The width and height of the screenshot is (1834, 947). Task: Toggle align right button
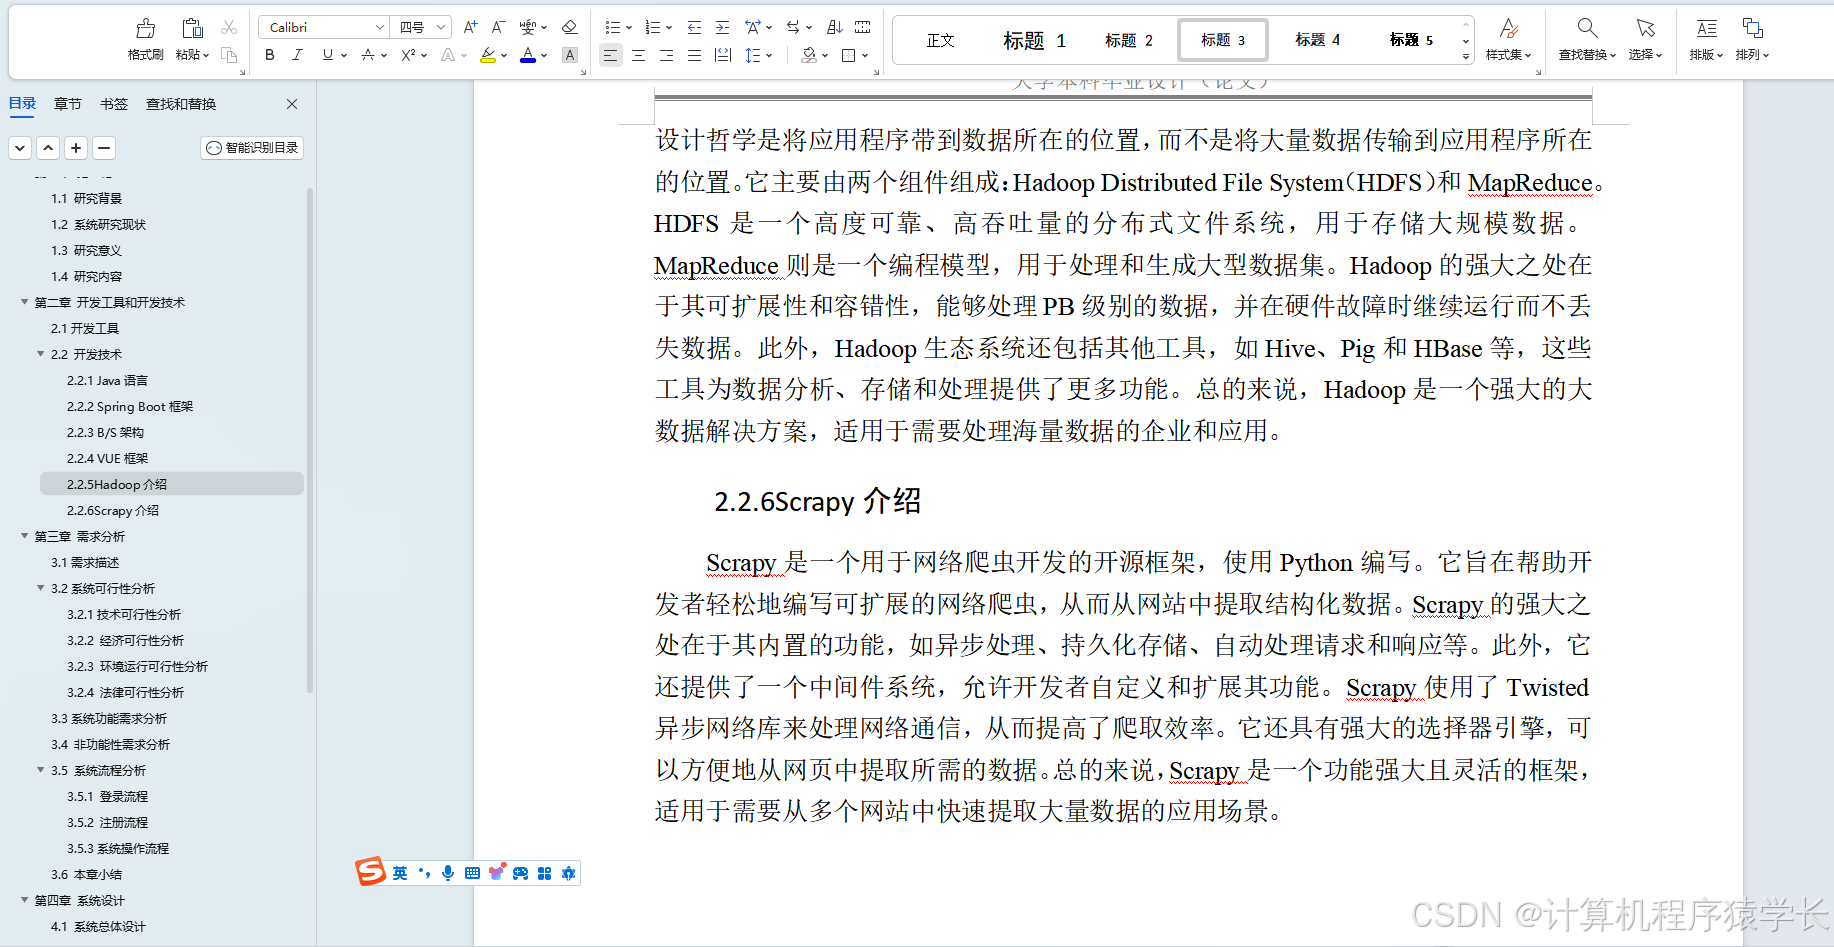[x=666, y=55]
